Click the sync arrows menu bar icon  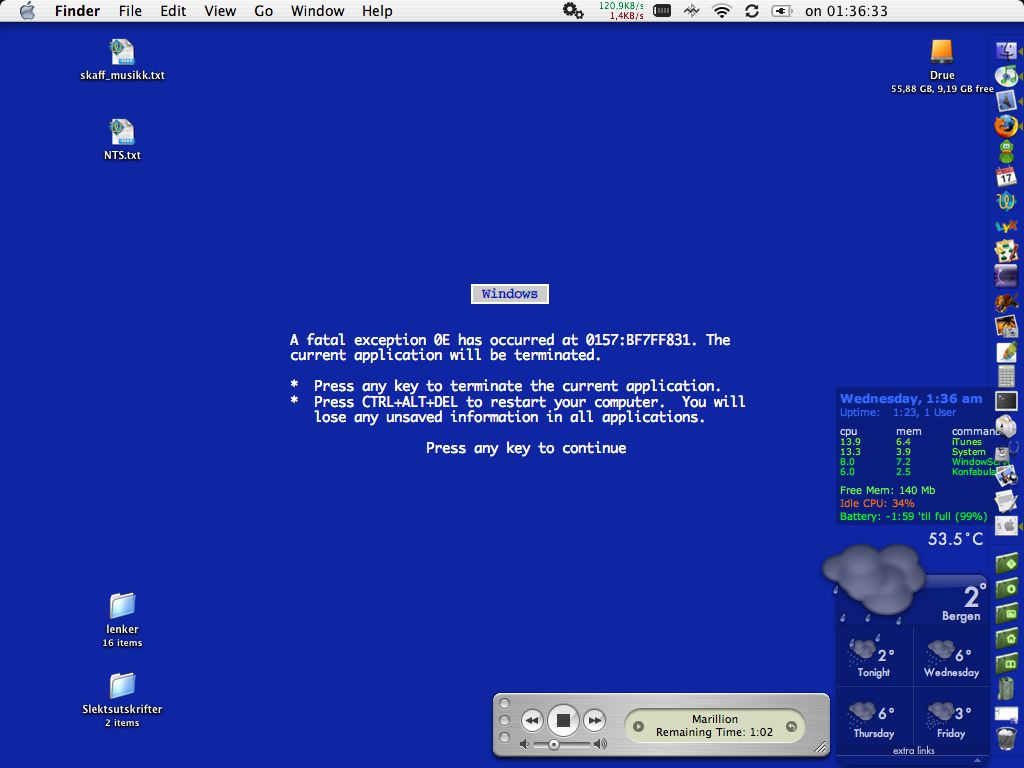tap(752, 11)
